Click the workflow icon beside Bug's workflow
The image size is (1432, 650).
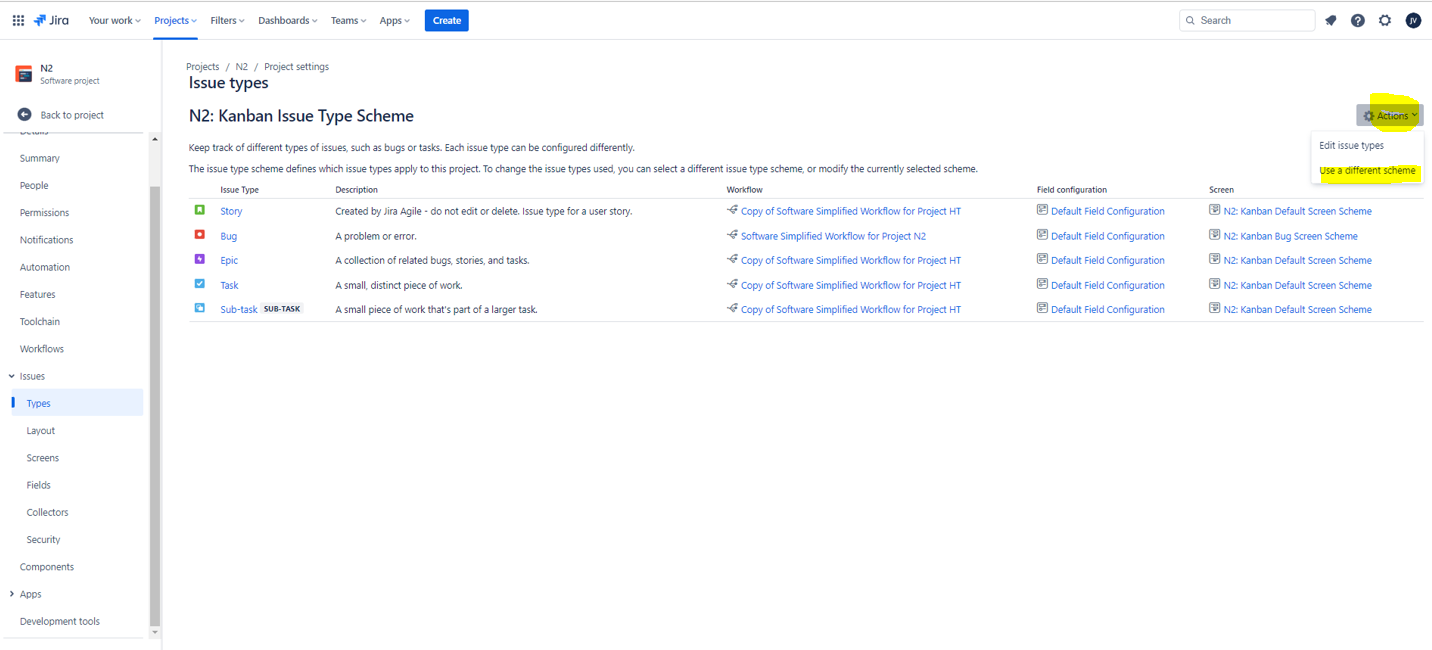(732, 235)
